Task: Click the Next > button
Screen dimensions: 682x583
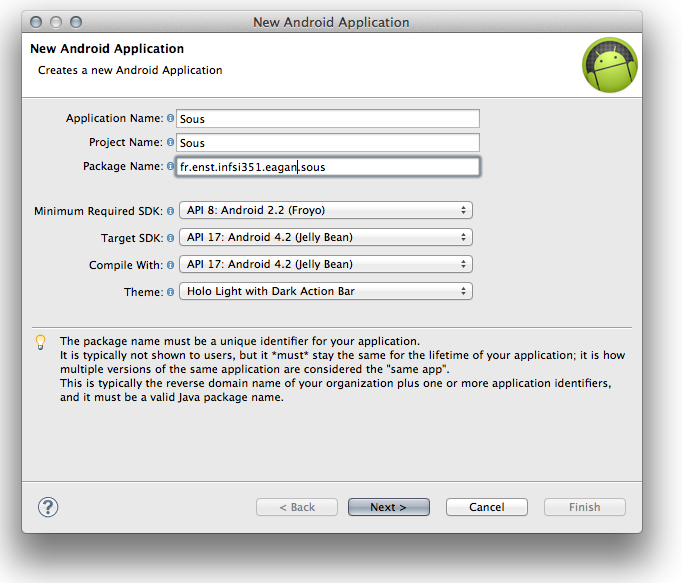Action: (388, 507)
